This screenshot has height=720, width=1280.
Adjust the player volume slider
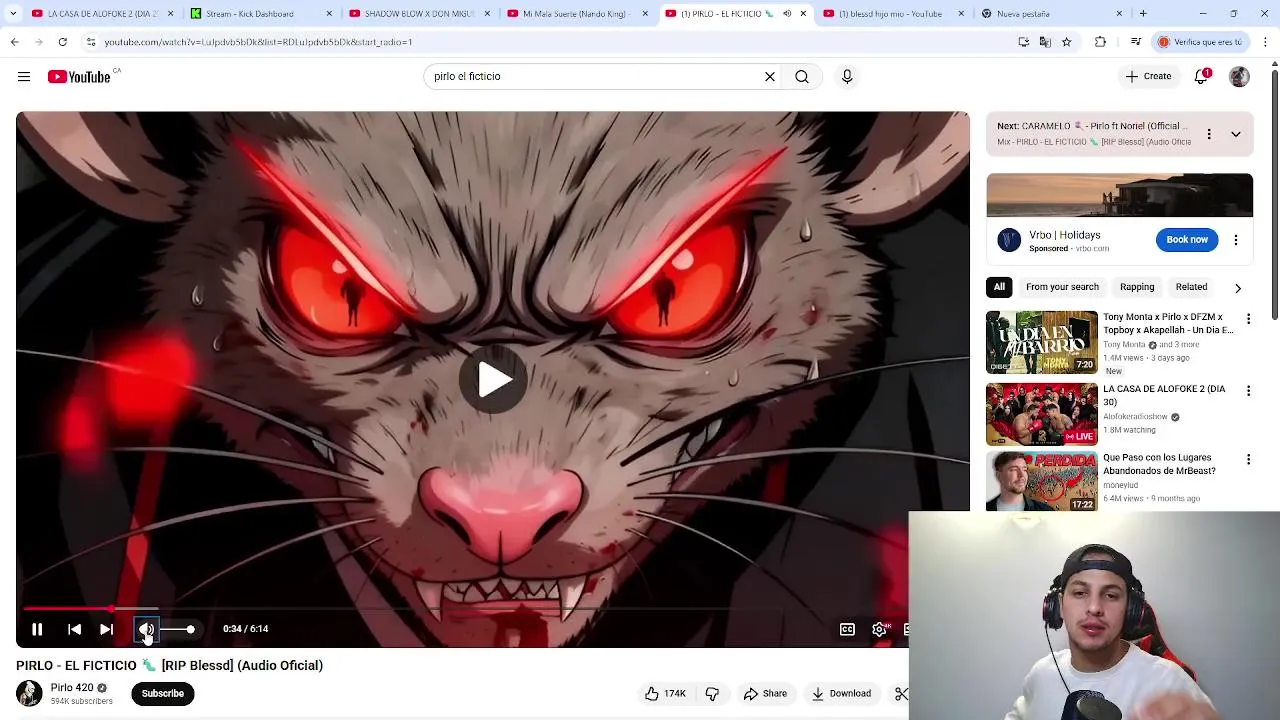[178, 629]
